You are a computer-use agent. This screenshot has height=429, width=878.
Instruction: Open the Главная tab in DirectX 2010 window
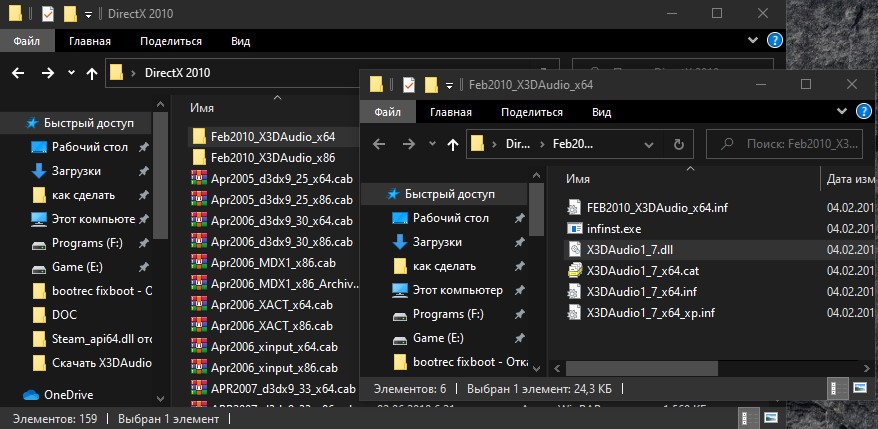[x=90, y=41]
